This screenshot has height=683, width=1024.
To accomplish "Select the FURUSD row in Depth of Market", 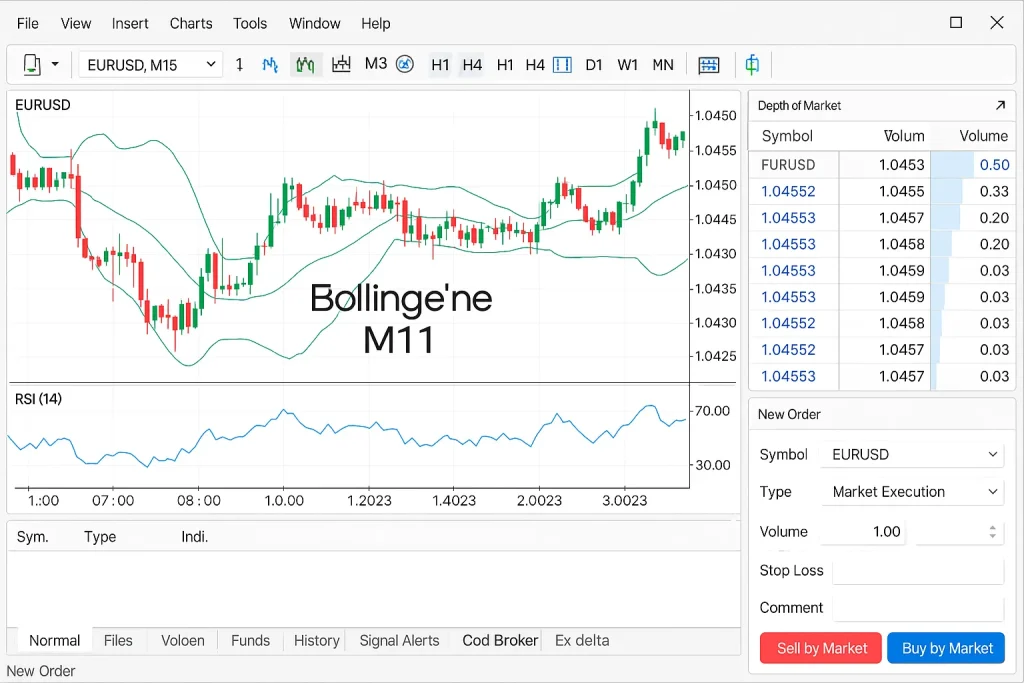I will 882,165.
